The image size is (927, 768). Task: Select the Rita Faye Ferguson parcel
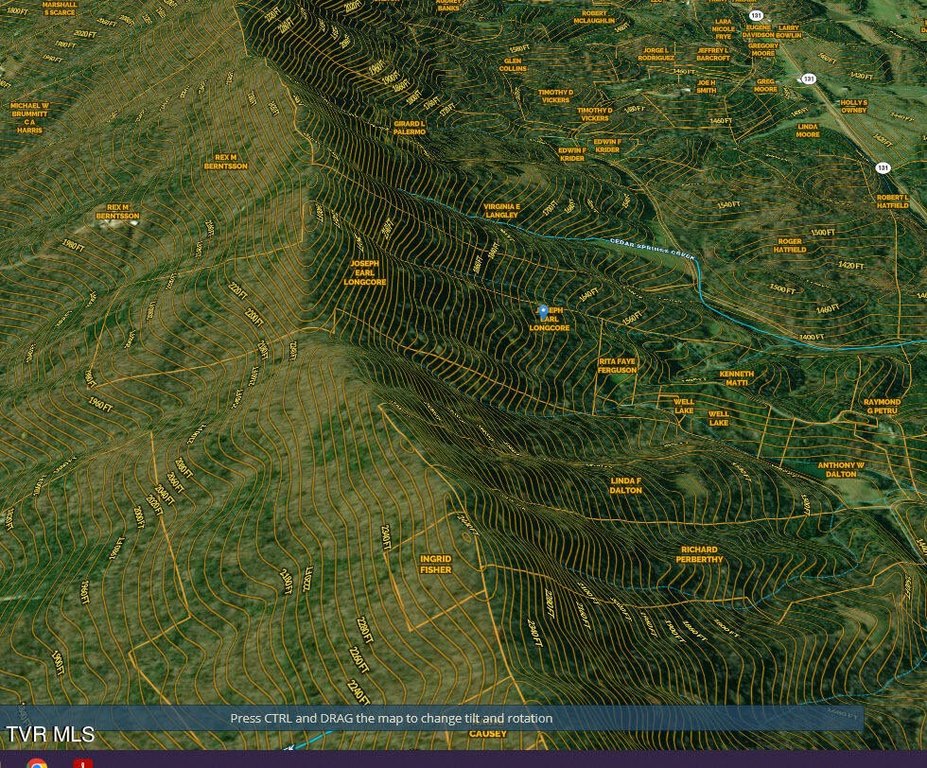pos(617,365)
